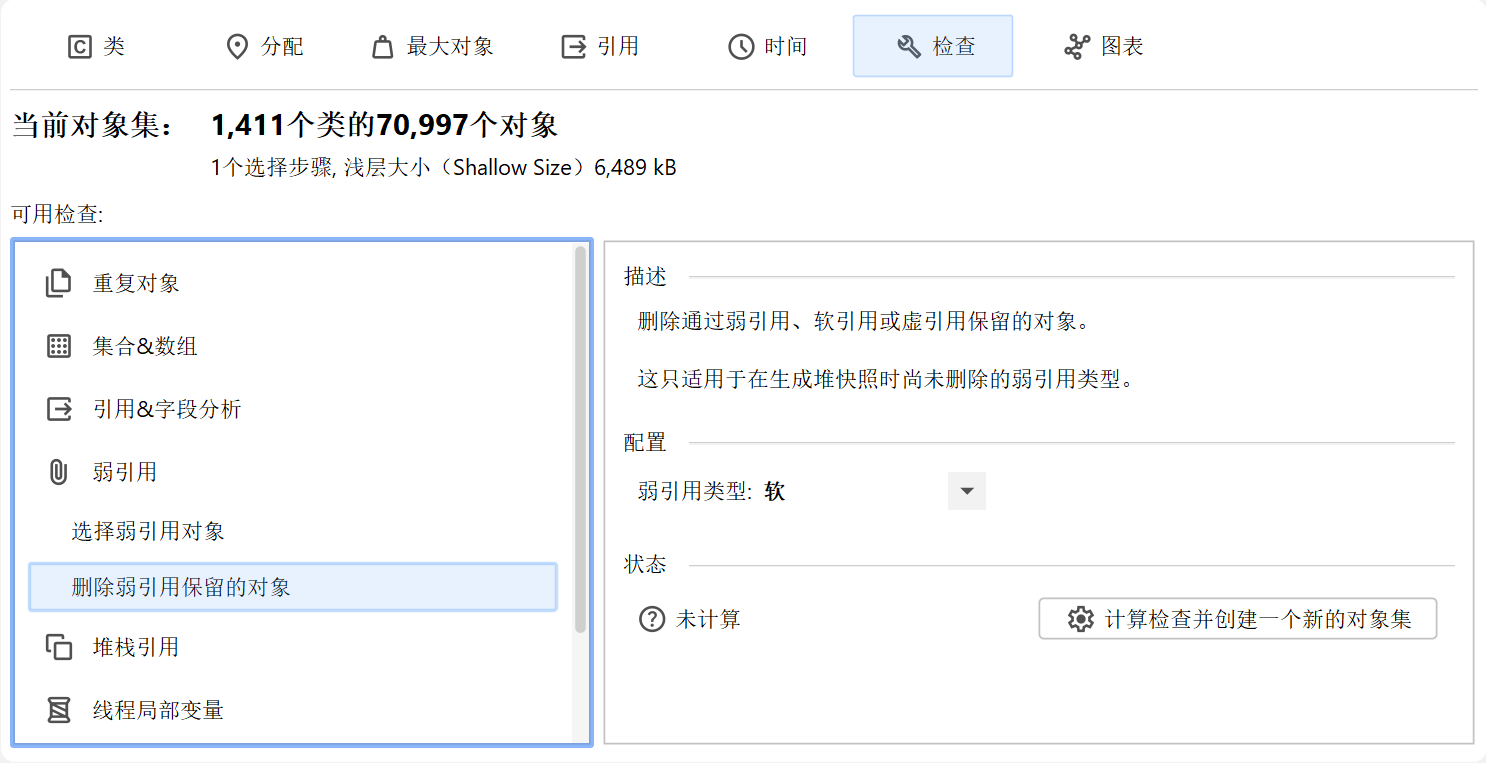Select 重复对象 inspection
Screen dimensions: 1486x763
(x=293, y=283)
